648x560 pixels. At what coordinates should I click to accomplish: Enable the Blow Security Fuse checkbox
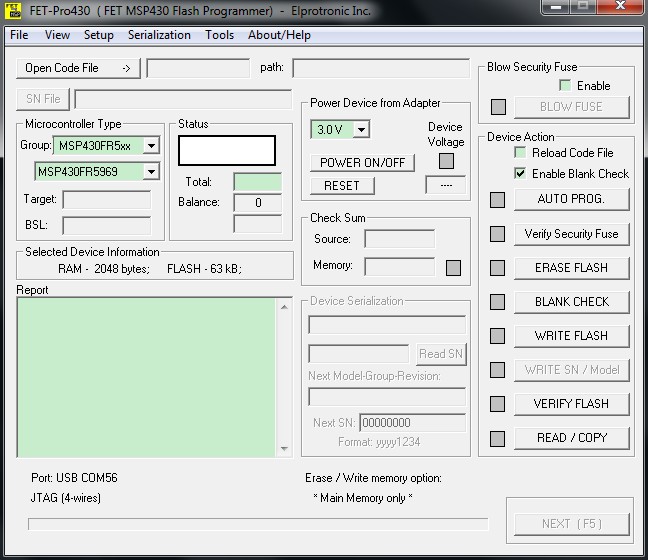click(565, 85)
